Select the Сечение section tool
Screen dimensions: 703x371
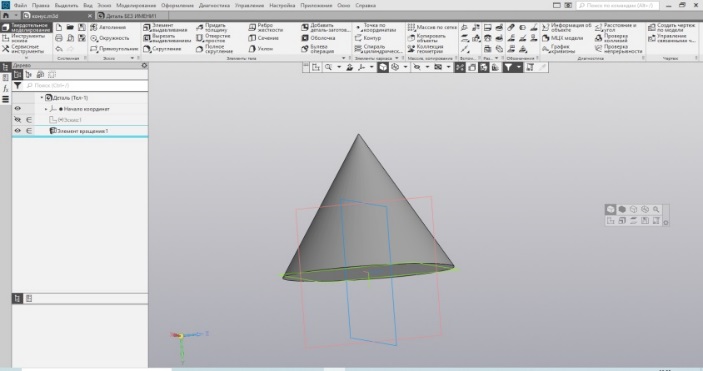264,38
